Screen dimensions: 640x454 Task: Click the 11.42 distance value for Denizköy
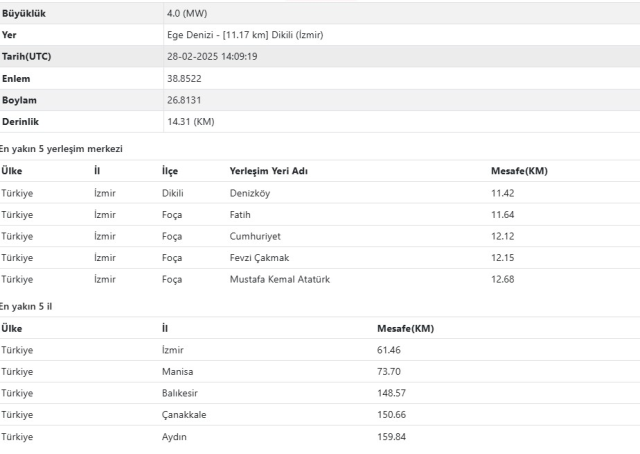(x=503, y=193)
